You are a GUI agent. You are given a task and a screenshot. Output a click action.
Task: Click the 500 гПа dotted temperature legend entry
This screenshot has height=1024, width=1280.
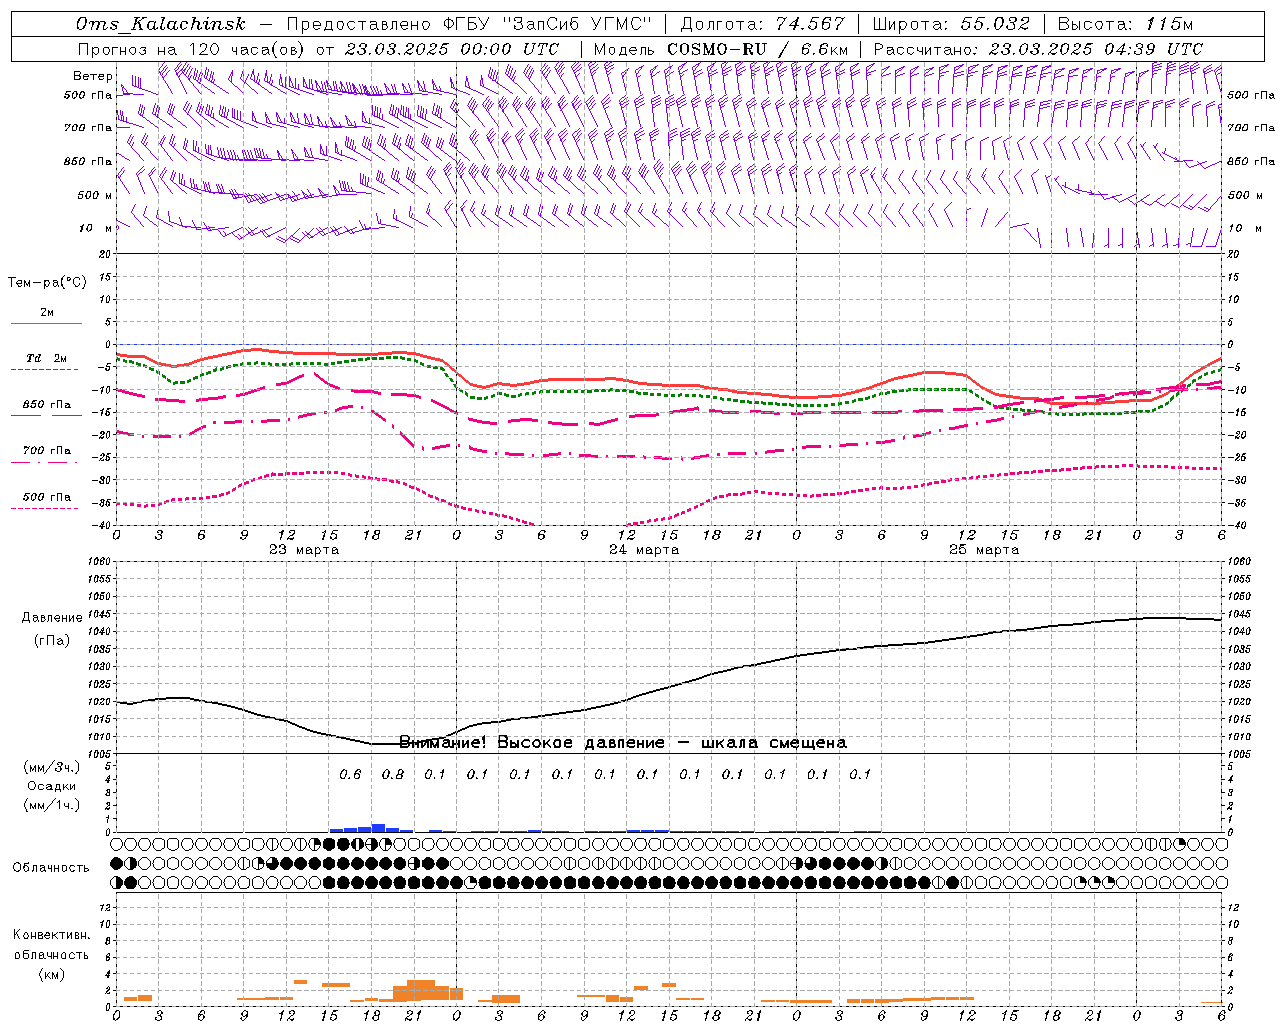point(46,498)
